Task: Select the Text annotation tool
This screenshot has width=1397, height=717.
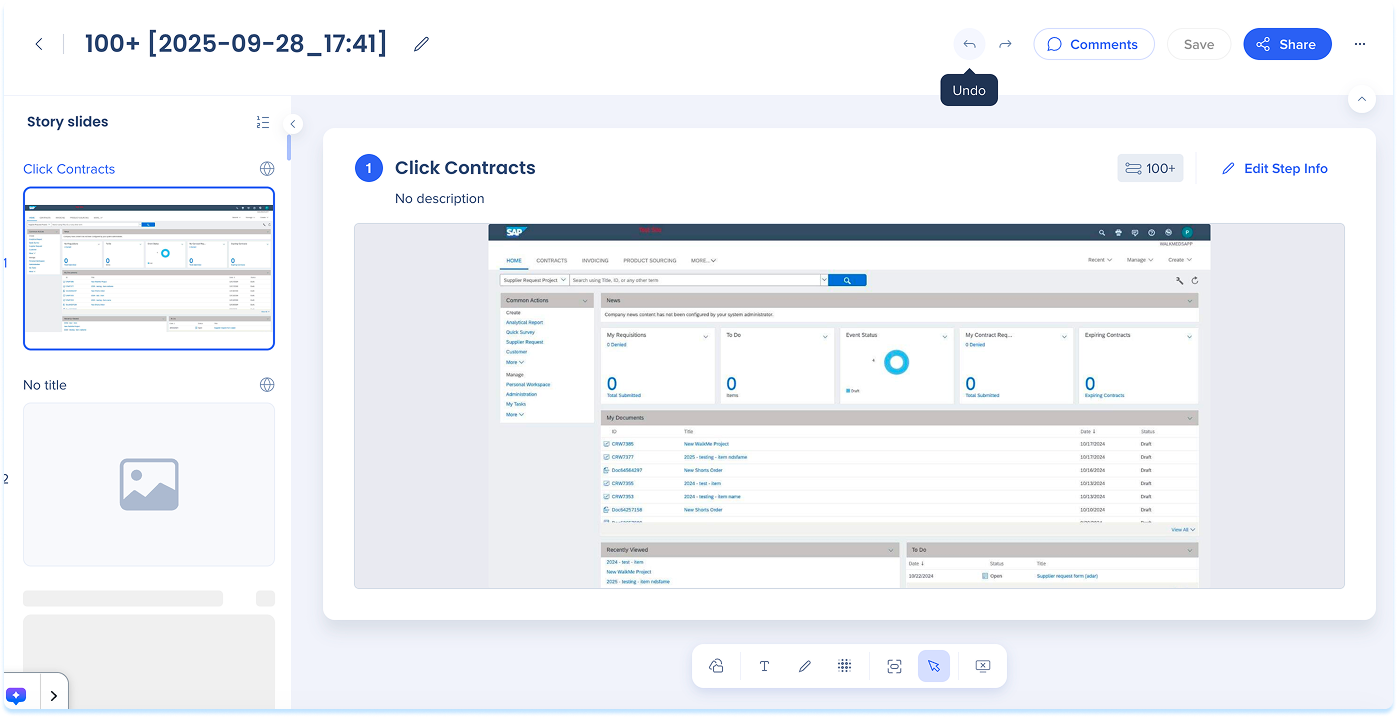Action: [x=764, y=666]
